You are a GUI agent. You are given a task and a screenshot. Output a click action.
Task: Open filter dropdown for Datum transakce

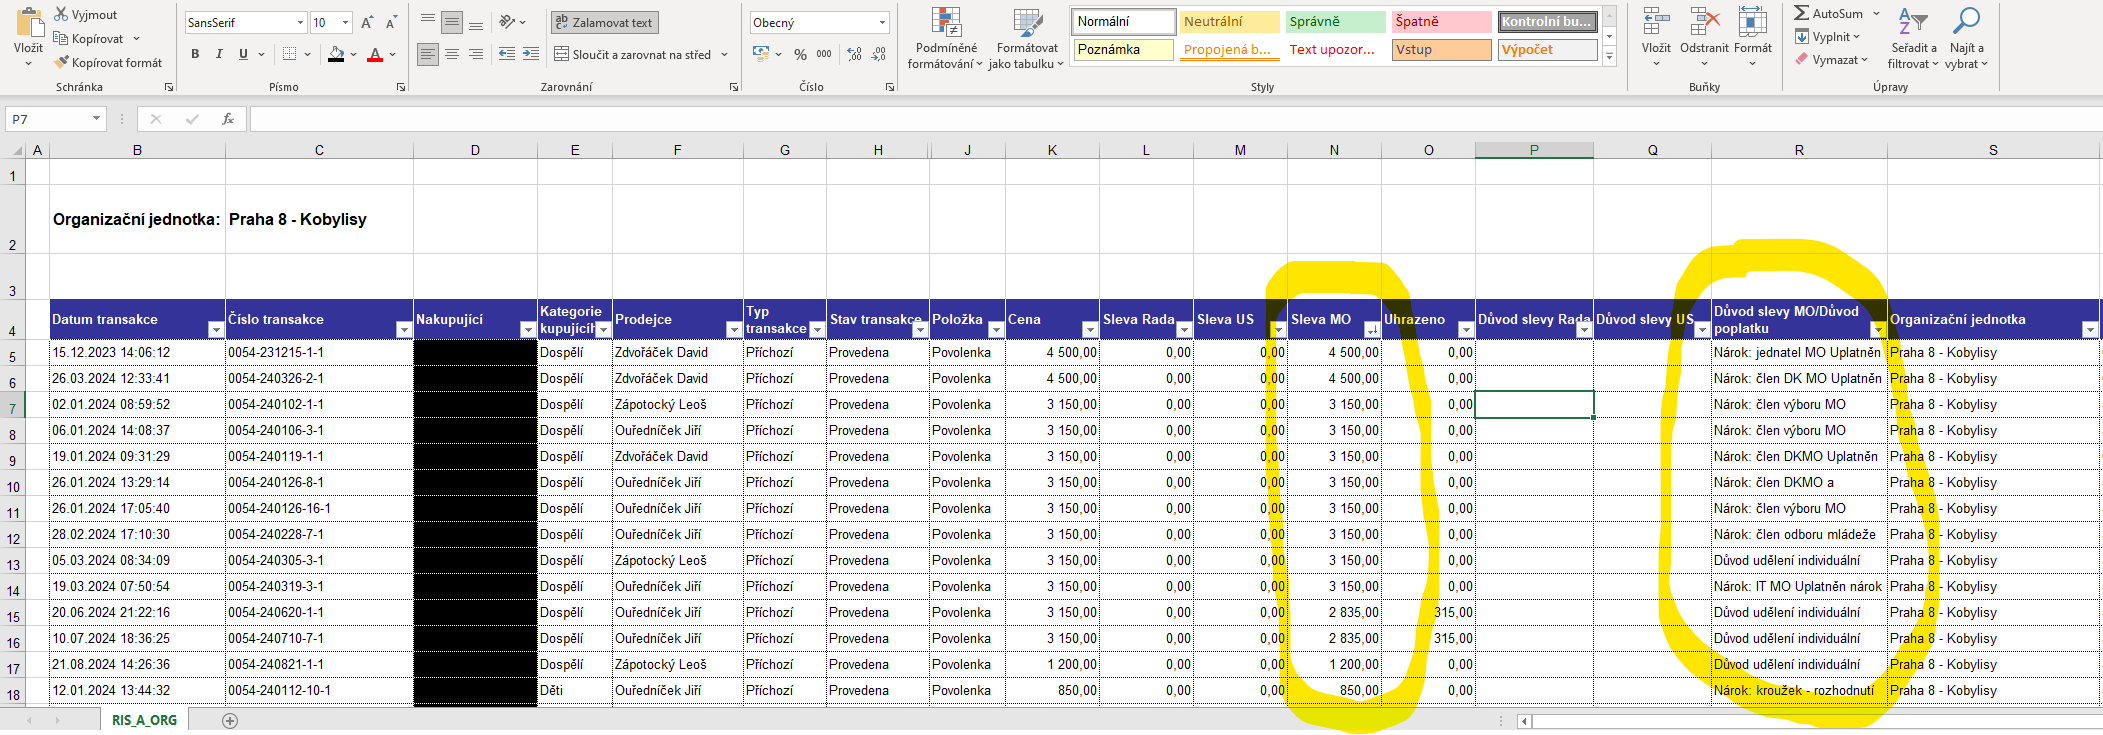(x=215, y=329)
